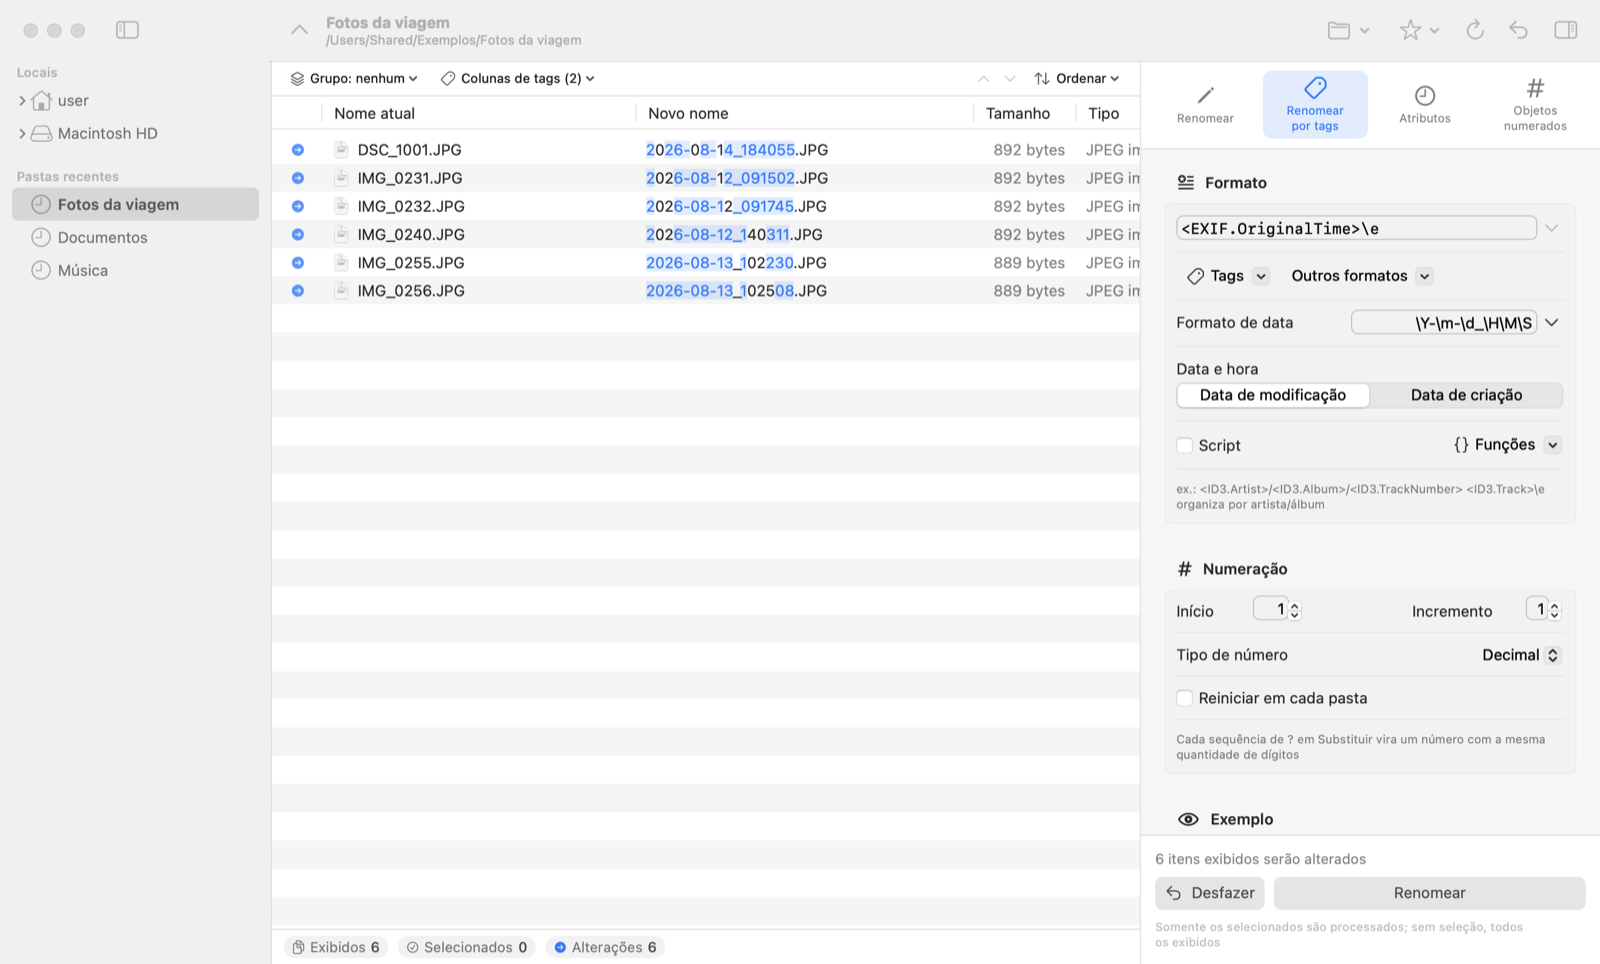The image size is (1600, 964).
Task: Expand the user location in the sidebar
Action: 22,100
